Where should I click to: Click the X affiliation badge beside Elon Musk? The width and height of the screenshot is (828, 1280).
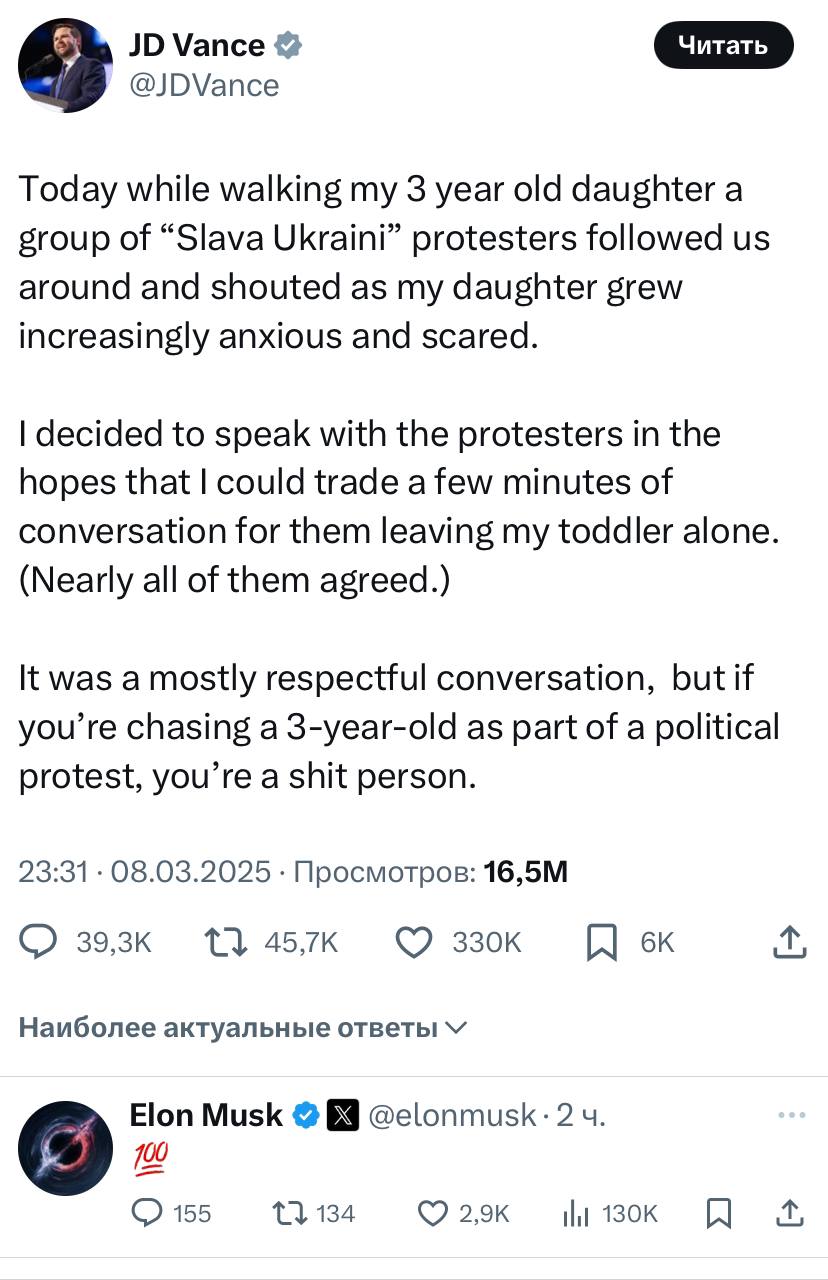pos(343,1115)
